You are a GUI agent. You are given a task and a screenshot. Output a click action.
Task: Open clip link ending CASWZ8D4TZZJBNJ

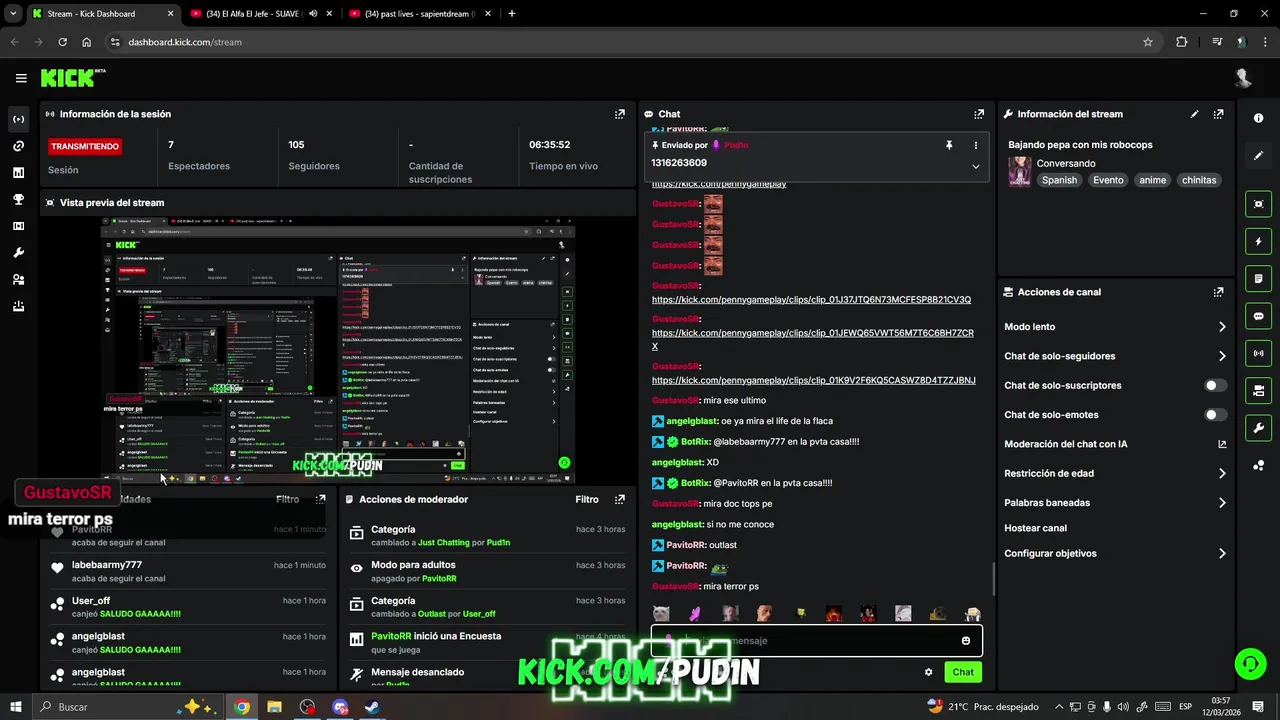814,380
